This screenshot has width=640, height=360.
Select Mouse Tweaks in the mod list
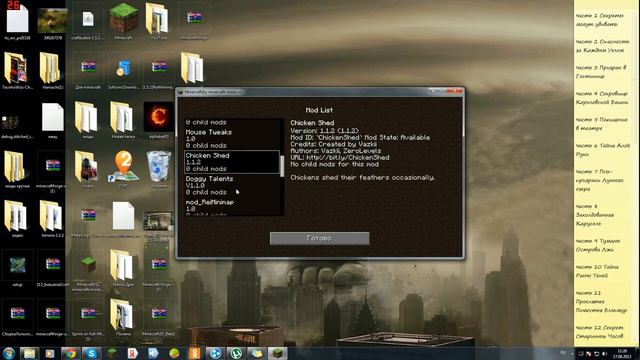tap(232, 139)
